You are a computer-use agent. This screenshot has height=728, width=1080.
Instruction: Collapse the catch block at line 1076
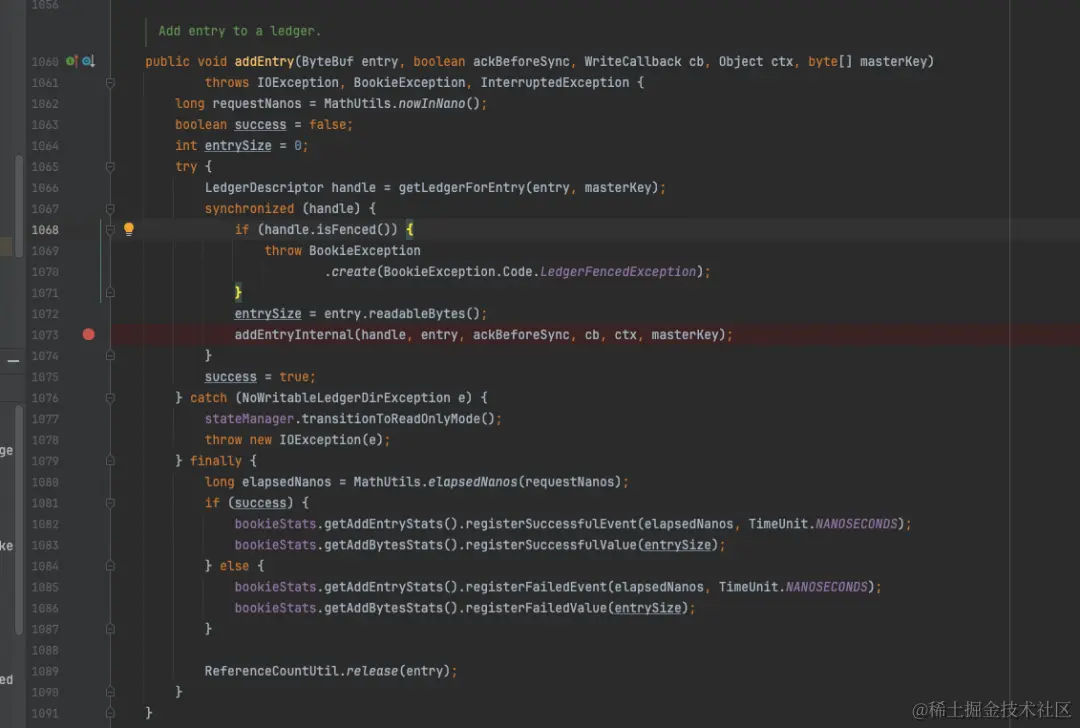click(x=110, y=397)
